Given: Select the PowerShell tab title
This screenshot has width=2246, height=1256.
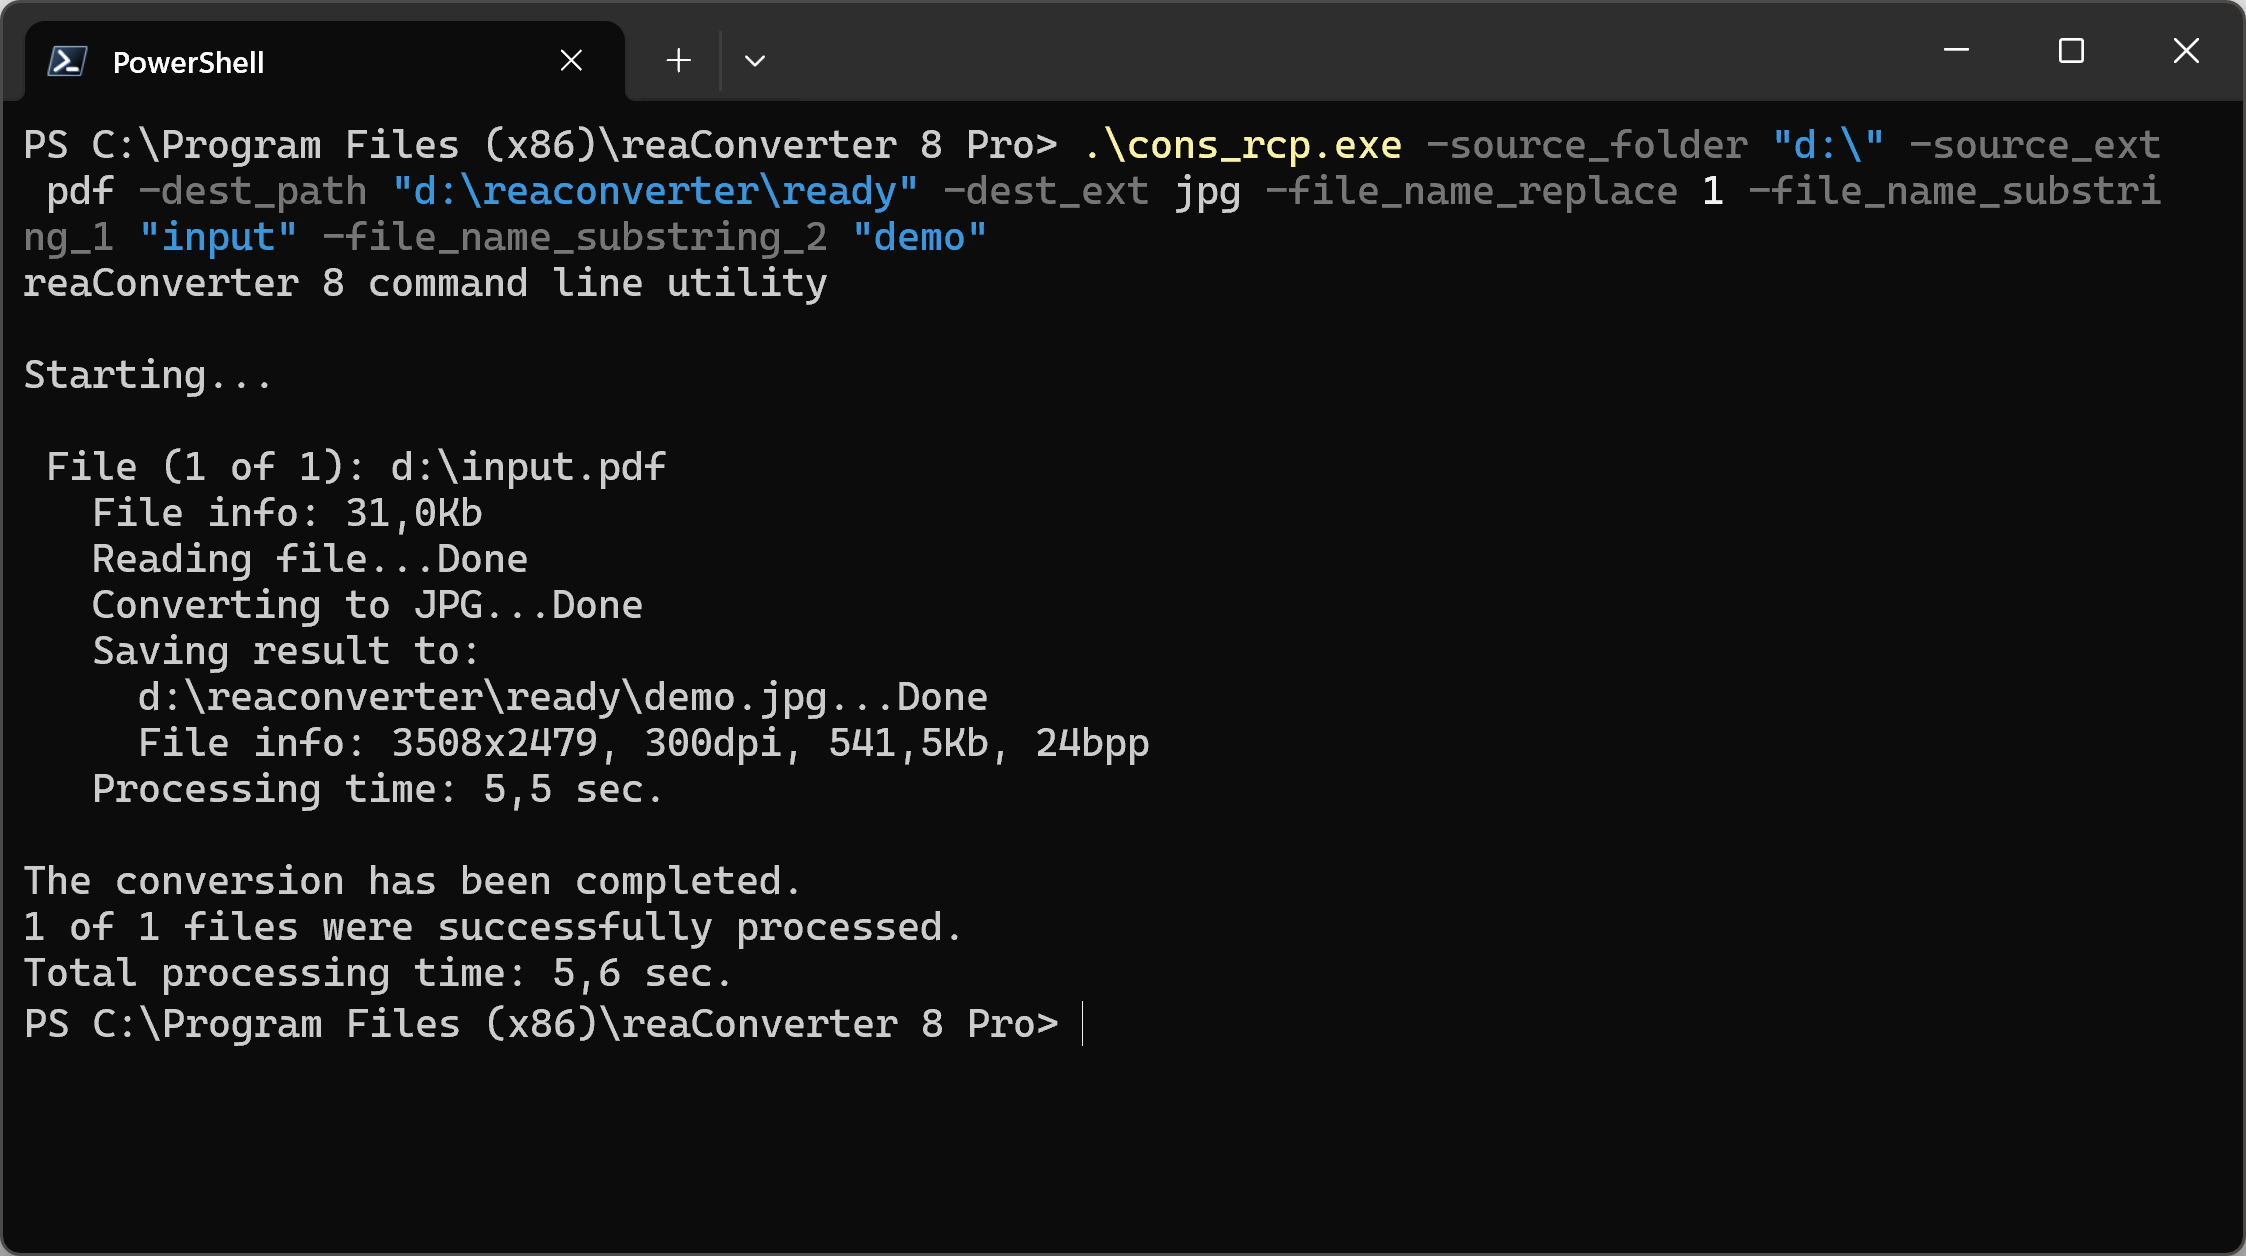Looking at the screenshot, I should 188,62.
